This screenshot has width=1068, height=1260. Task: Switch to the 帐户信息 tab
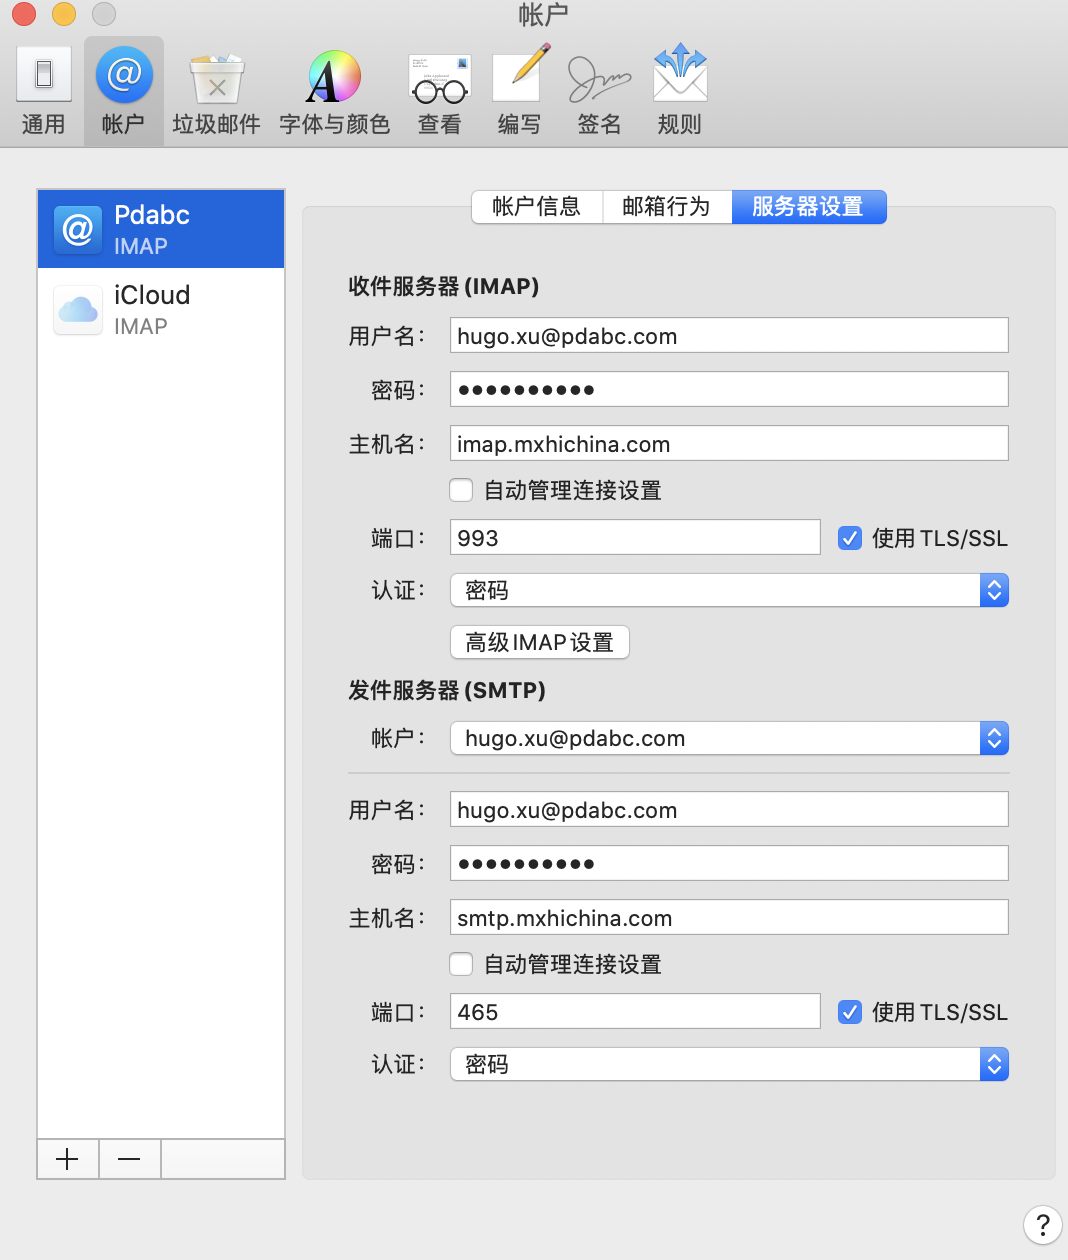[537, 207]
